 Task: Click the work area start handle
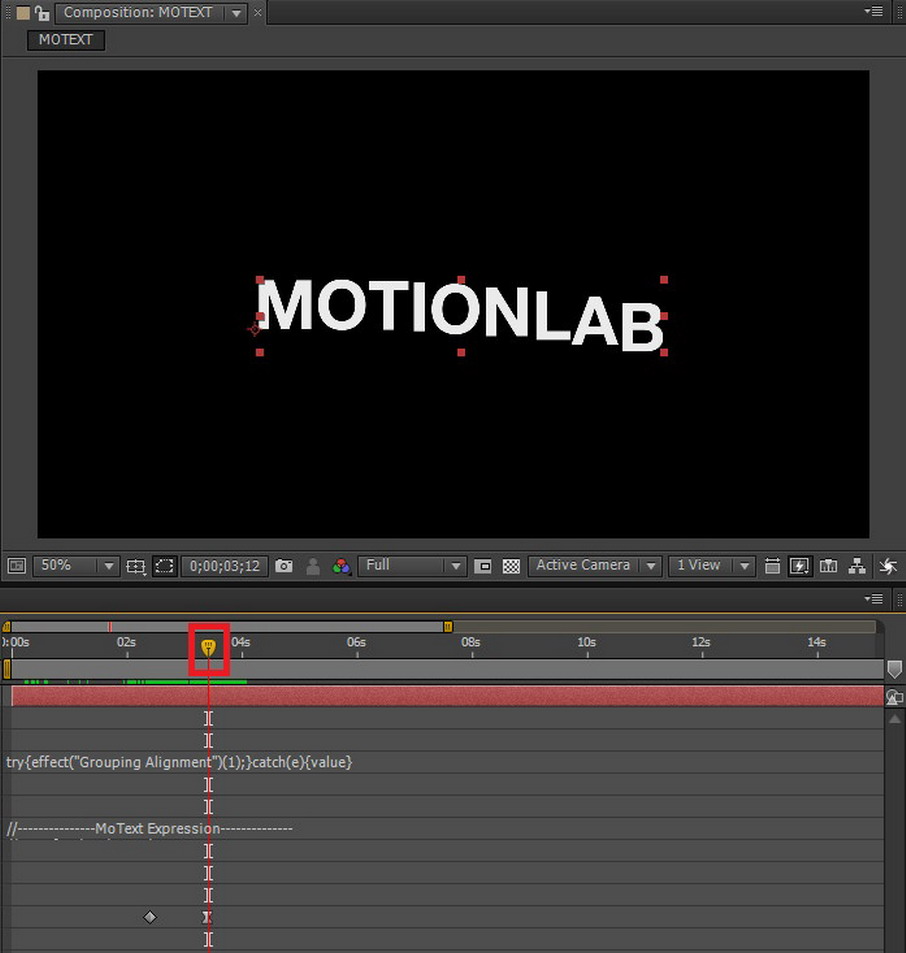click(x=7, y=669)
